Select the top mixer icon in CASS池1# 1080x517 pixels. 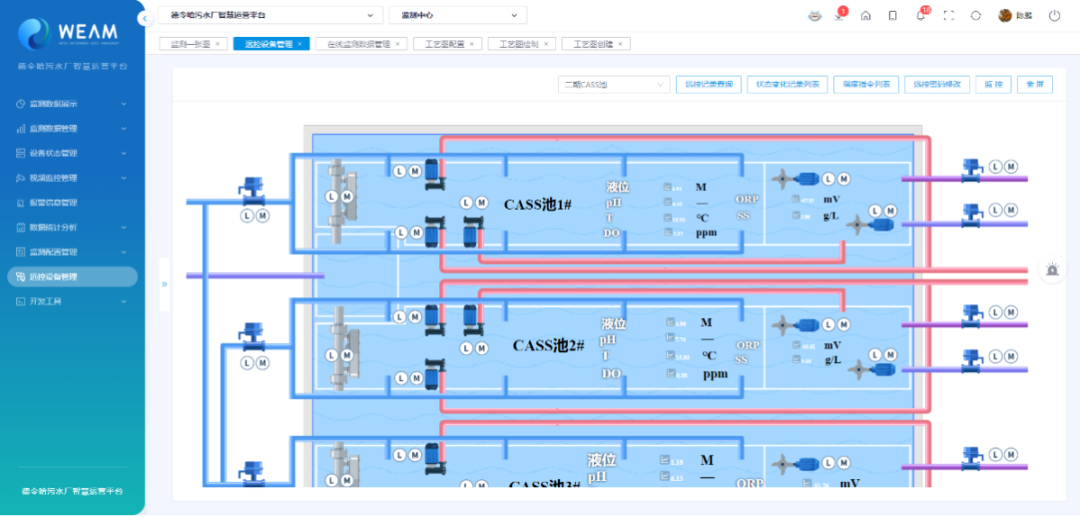pos(794,178)
